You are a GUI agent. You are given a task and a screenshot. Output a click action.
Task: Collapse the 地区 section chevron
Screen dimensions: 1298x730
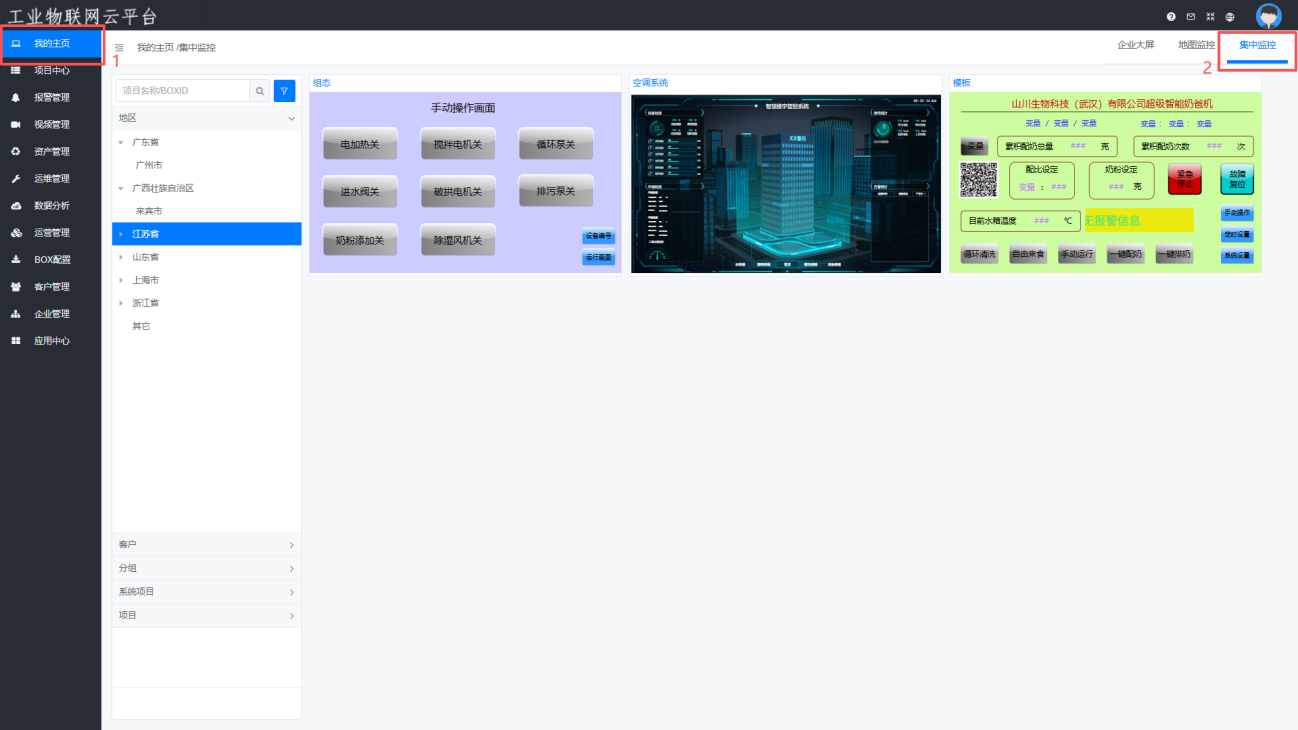pos(291,119)
